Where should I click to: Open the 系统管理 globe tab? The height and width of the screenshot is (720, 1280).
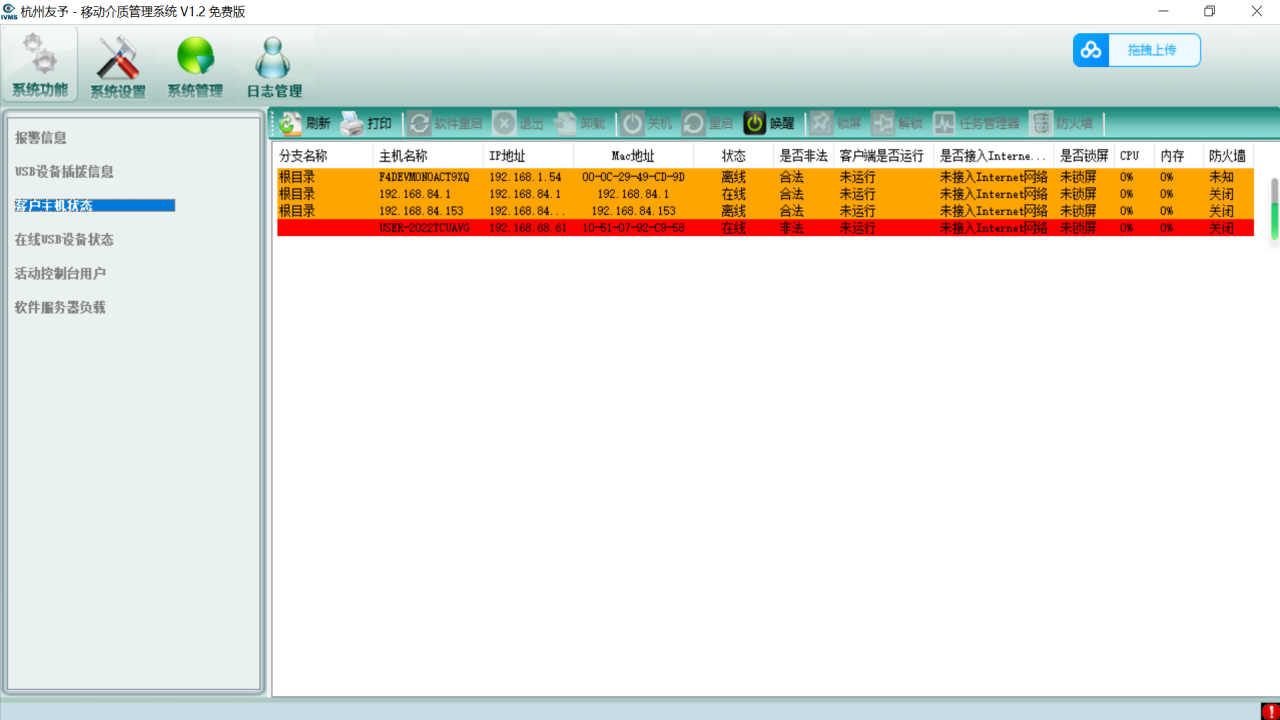195,67
